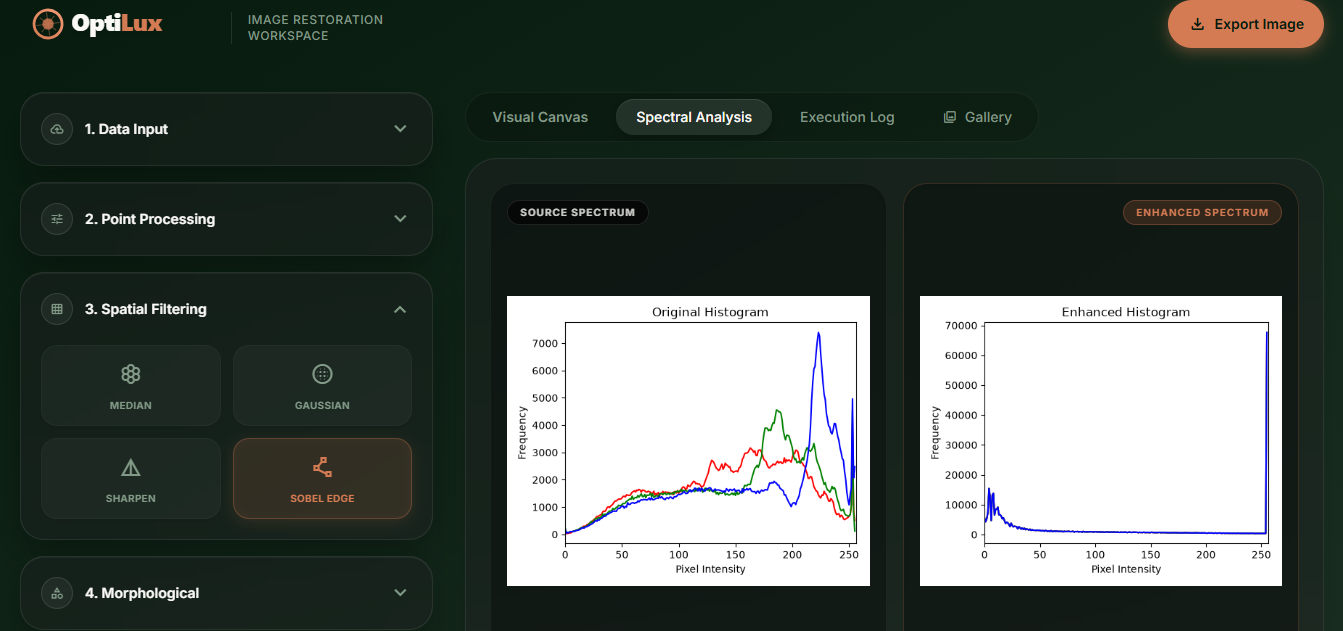The height and width of the screenshot is (631, 1343).
Task: Apply the SOBEL EDGE filter button
Action: (322, 478)
